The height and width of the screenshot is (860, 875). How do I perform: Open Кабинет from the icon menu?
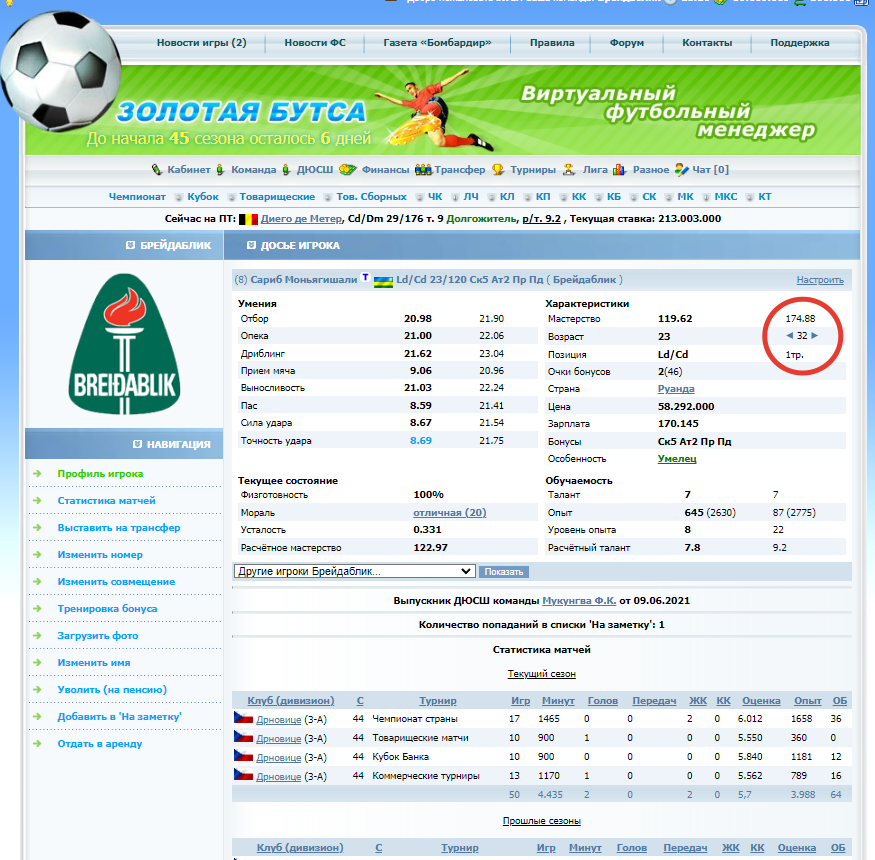coord(189,170)
